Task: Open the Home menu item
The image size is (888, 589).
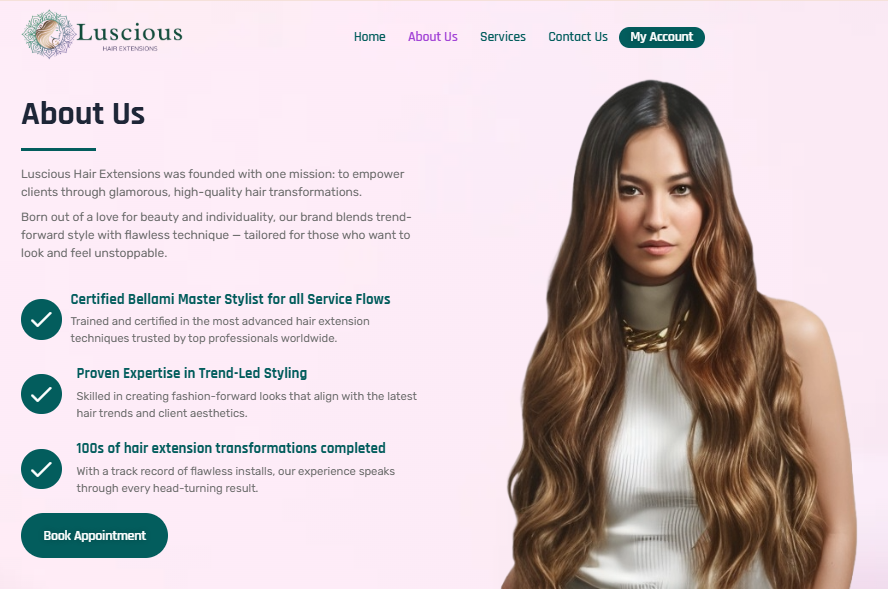Action: click(369, 37)
